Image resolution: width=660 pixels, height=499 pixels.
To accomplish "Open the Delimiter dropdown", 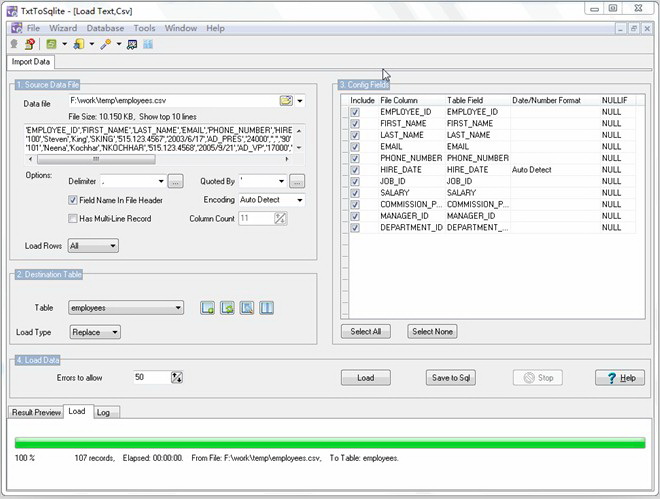I will (x=161, y=181).
